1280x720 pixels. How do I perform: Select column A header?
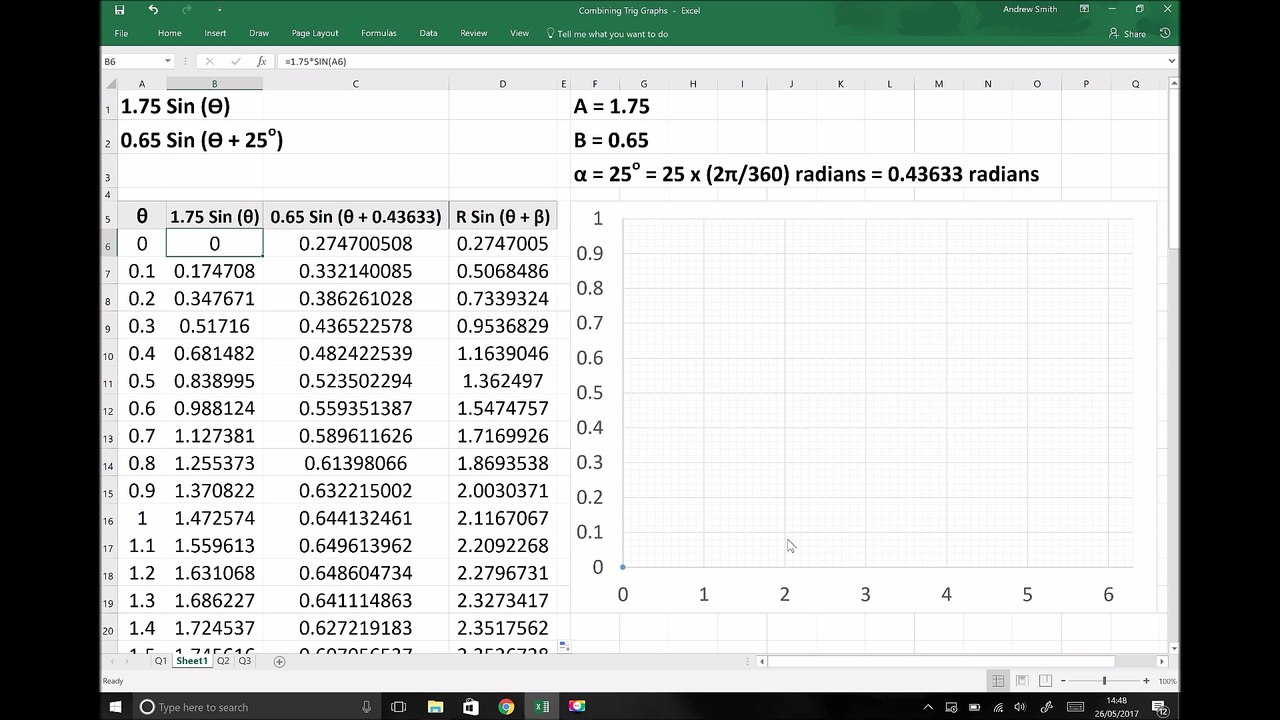pos(142,84)
